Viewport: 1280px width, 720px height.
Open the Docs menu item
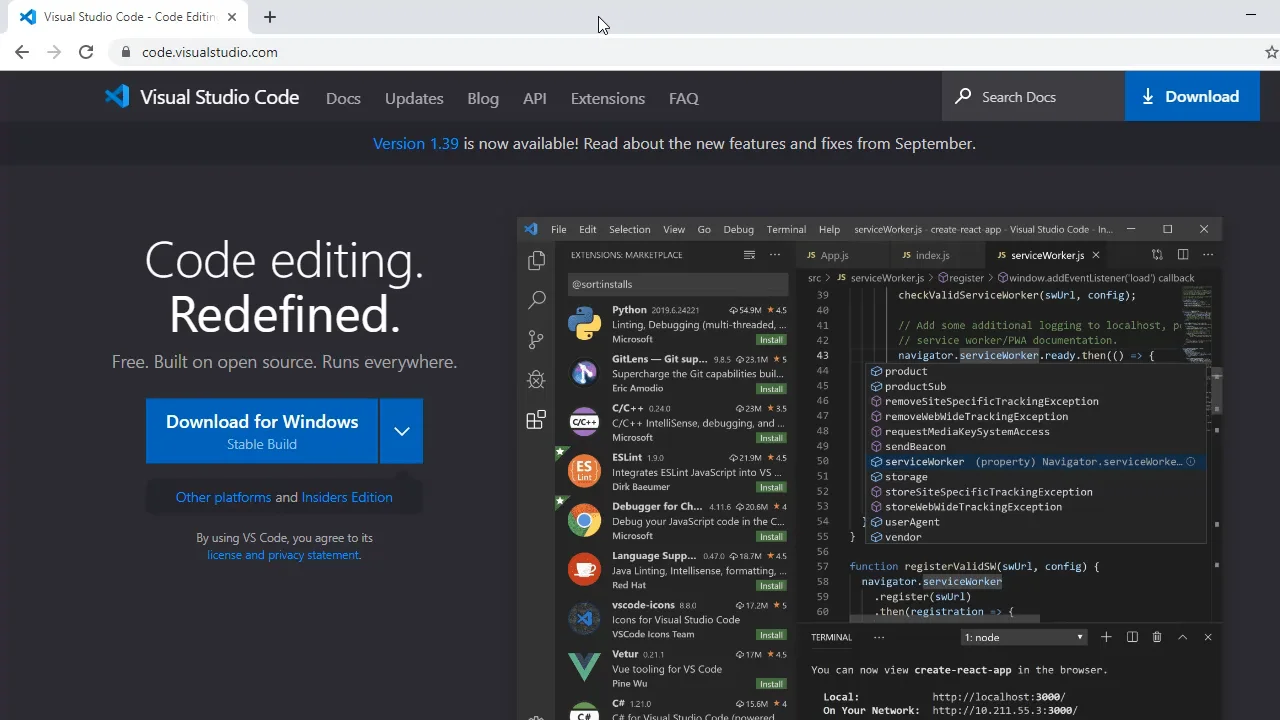tap(343, 98)
